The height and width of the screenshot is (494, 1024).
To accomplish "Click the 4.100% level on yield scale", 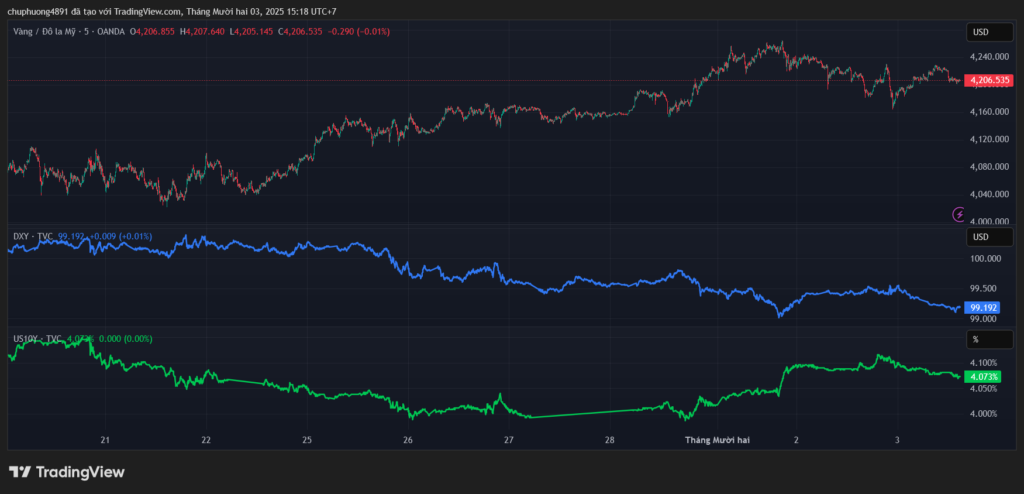I will [985, 363].
